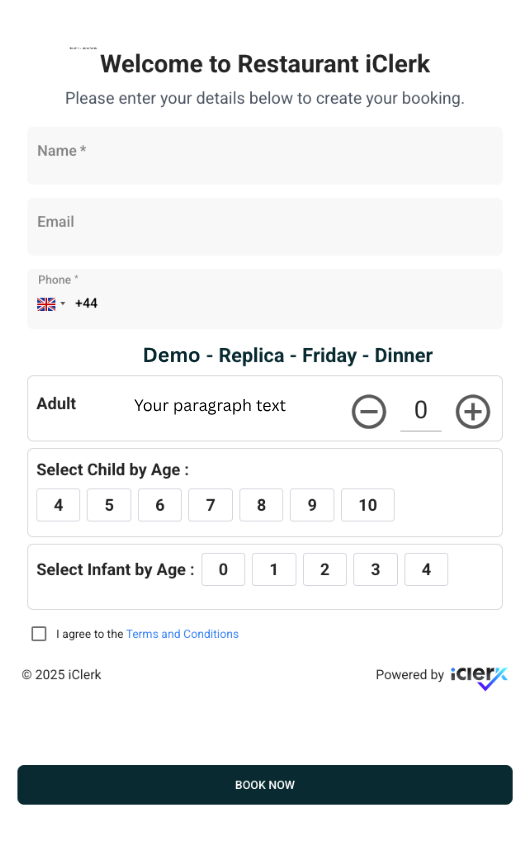This screenshot has width=531, height=864.
Task: Choose child age 5 button
Action: click(x=109, y=505)
